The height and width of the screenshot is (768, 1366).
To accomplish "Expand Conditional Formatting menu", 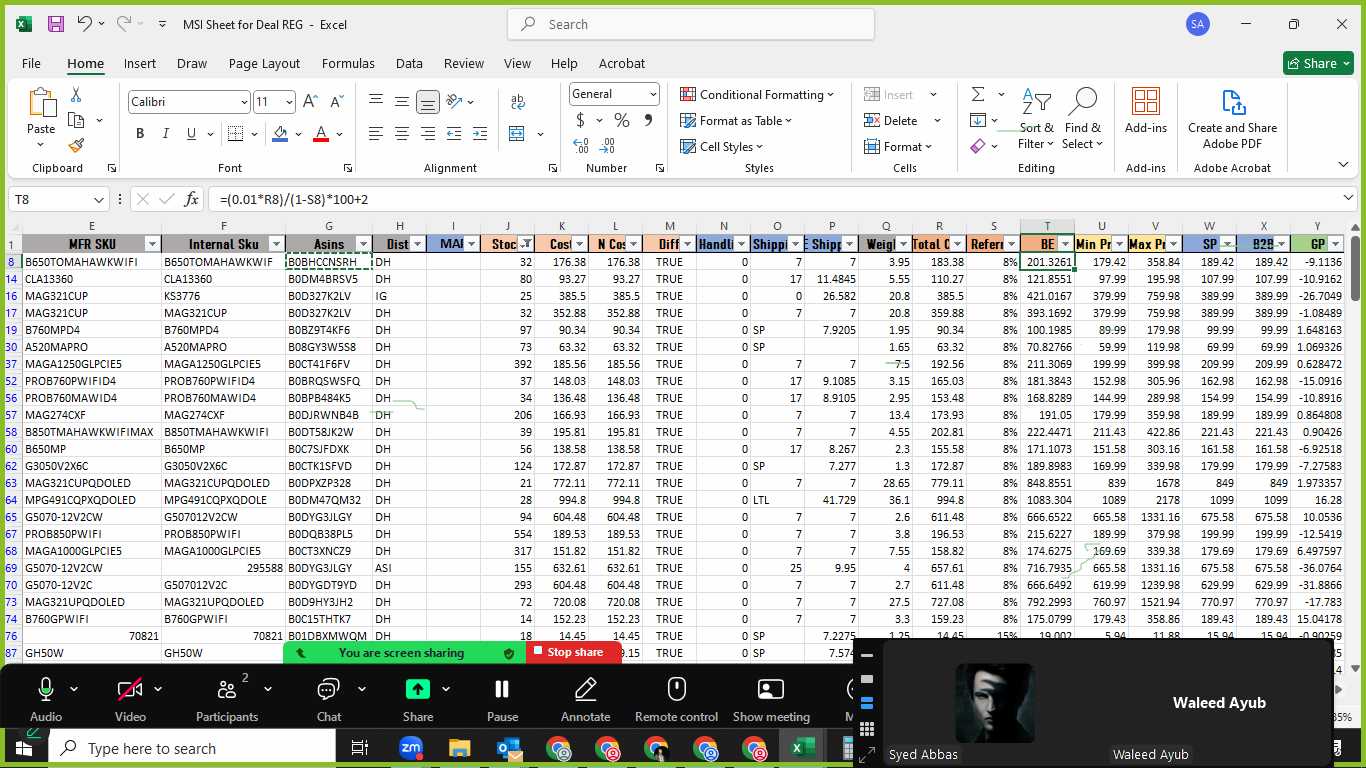I will 757,94.
